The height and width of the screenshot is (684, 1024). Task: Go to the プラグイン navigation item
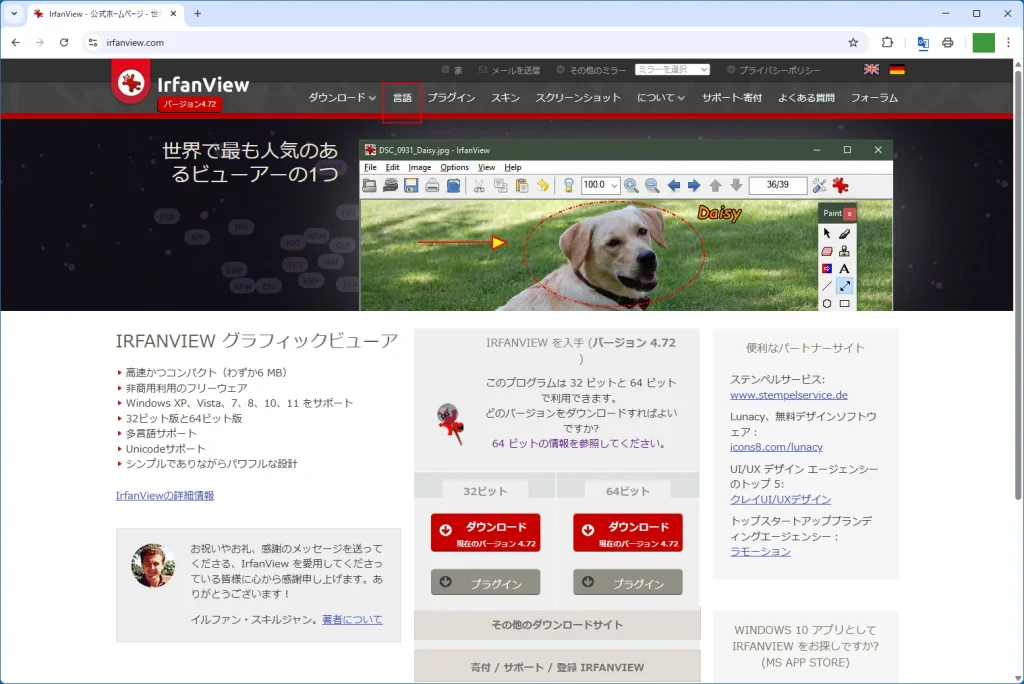pos(451,97)
